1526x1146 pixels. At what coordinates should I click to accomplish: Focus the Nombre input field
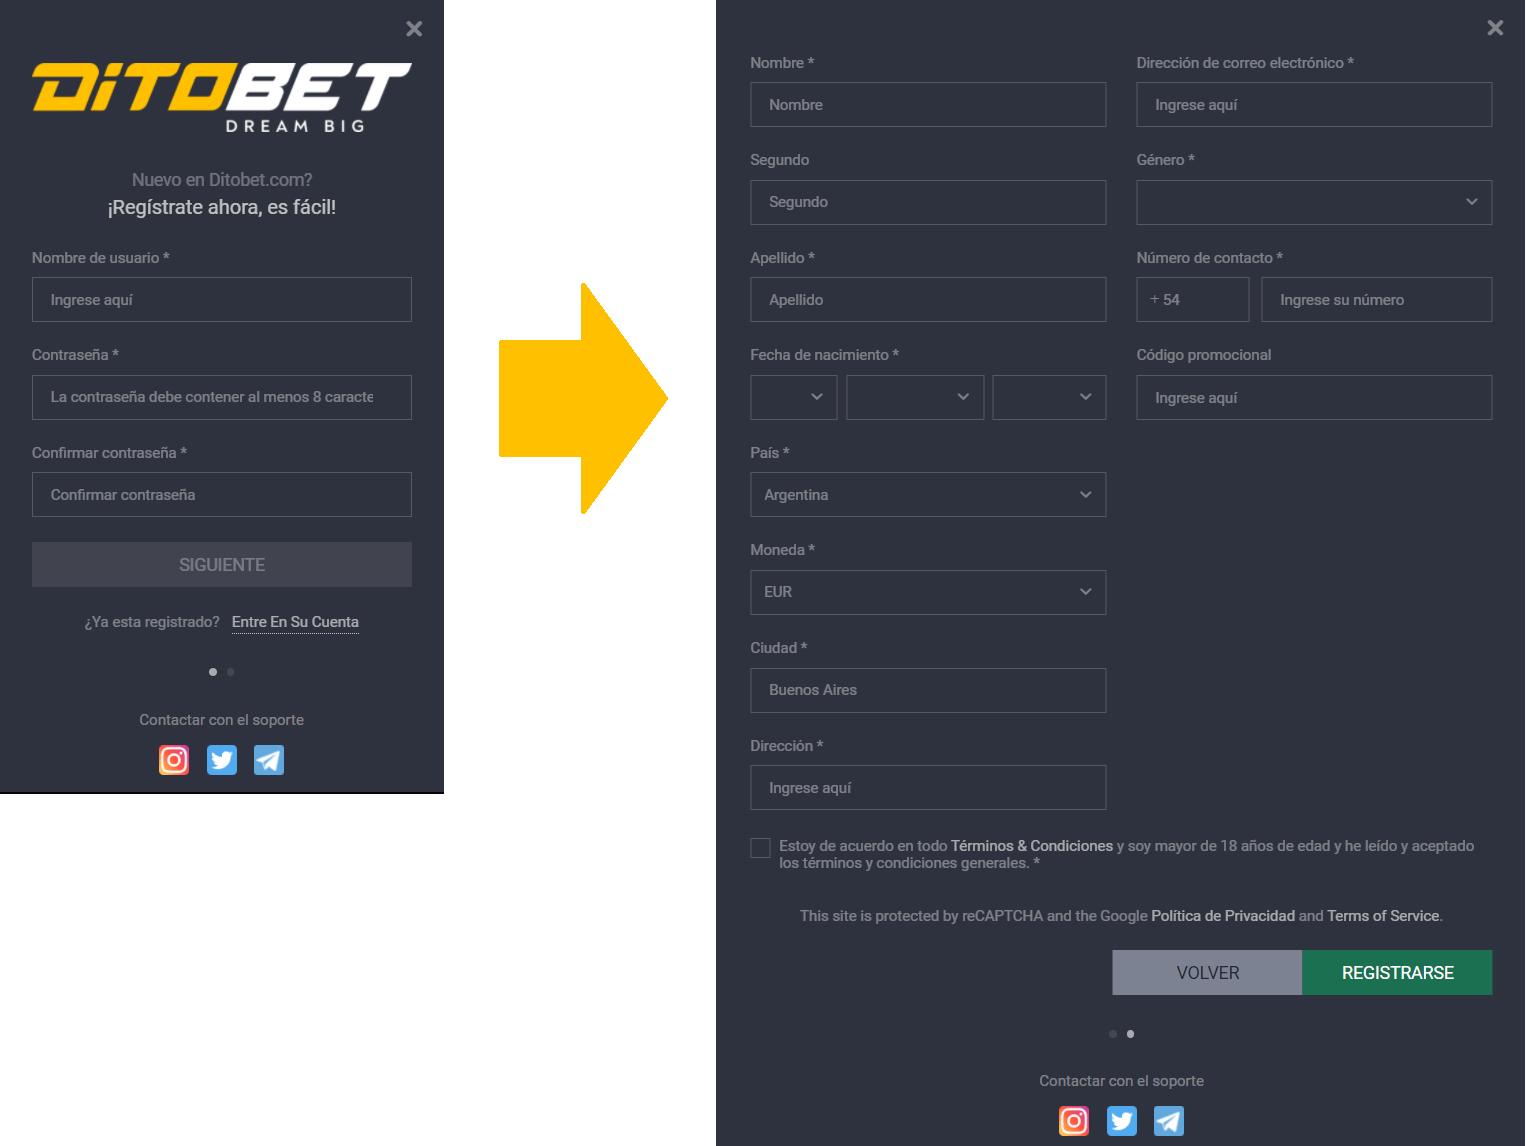click(x=928, y=105)
